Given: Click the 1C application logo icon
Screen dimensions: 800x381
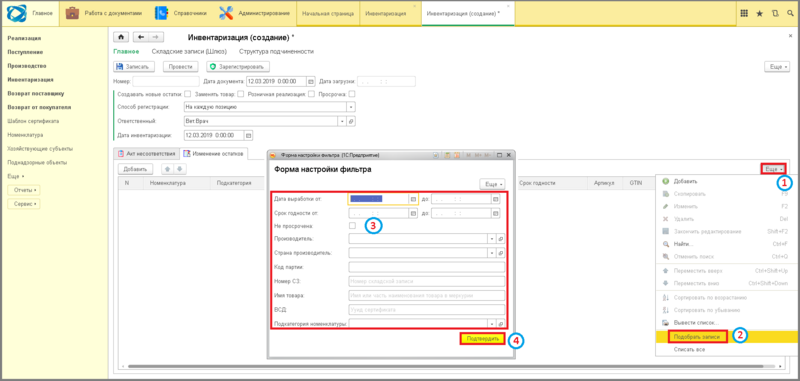Looking at the screenshot, I should tap(17, 13).
